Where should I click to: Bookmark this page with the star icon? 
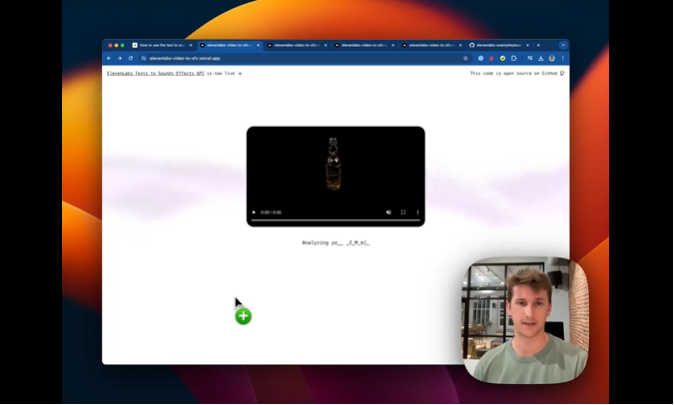(x=465, y=58)
